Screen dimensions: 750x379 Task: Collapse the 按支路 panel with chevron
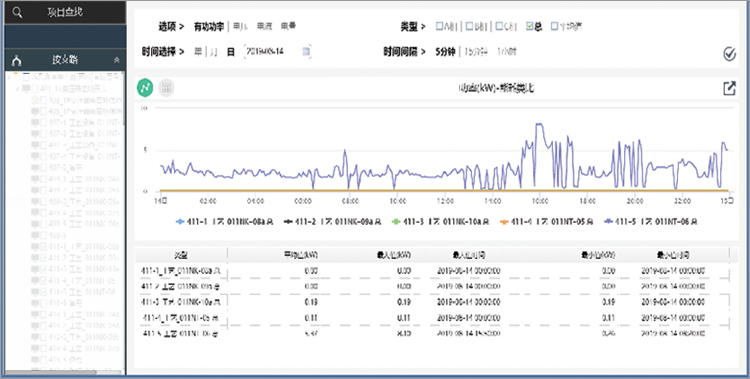[x=116, y=61]
